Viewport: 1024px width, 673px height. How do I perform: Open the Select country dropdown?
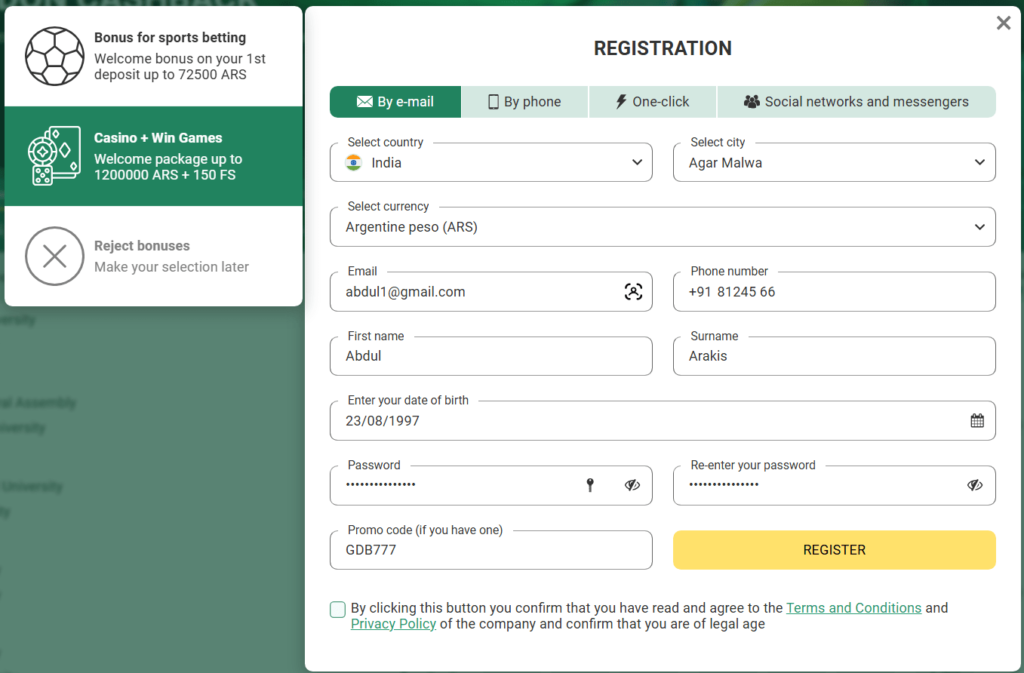click(491, 163)
